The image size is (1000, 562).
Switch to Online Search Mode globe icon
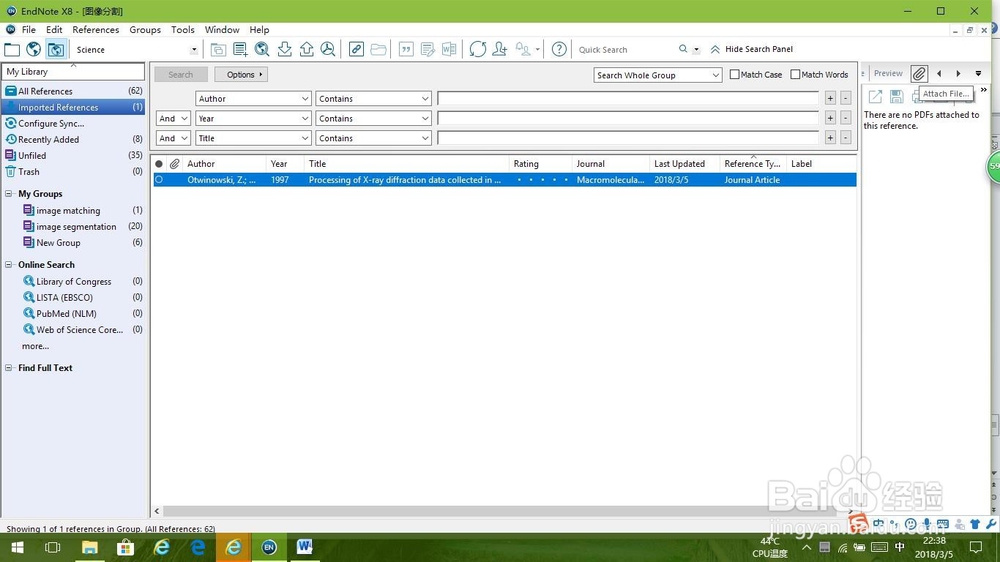coord(34,49)
